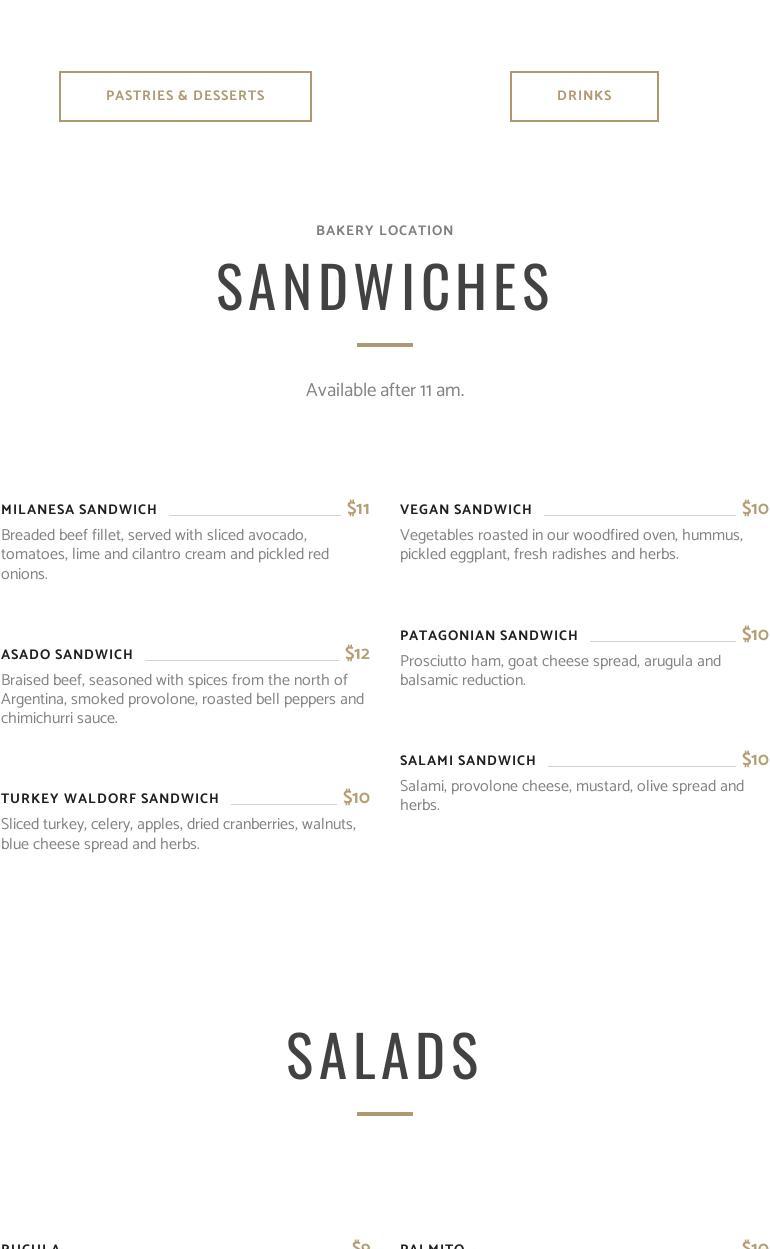The image size is (770, 1249).
Task: Click the Patagonian Sandwich item name
Action: [x=489, y=636]
